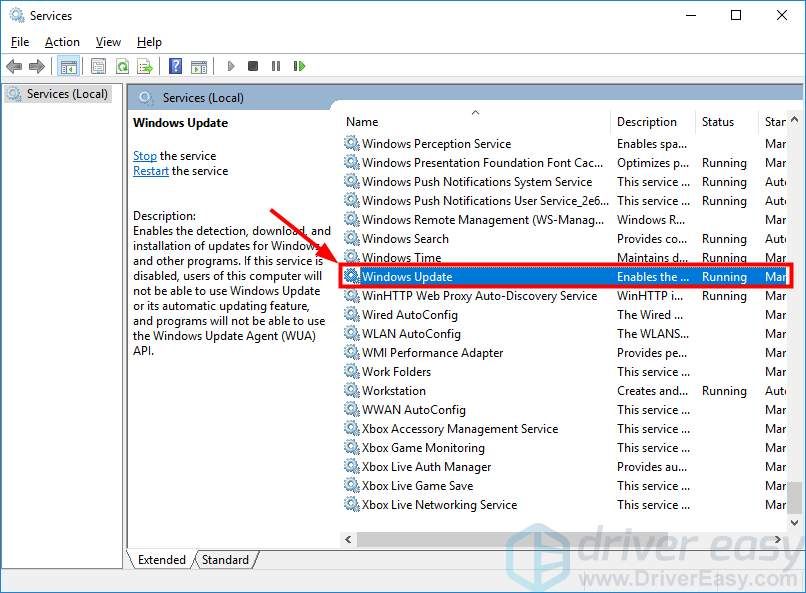Image resolution: width=806 pixels, height=593 pixels.
Task: Click the Back arrow in the toolbar
Action: pyautogui.click(x=14, y=66)
